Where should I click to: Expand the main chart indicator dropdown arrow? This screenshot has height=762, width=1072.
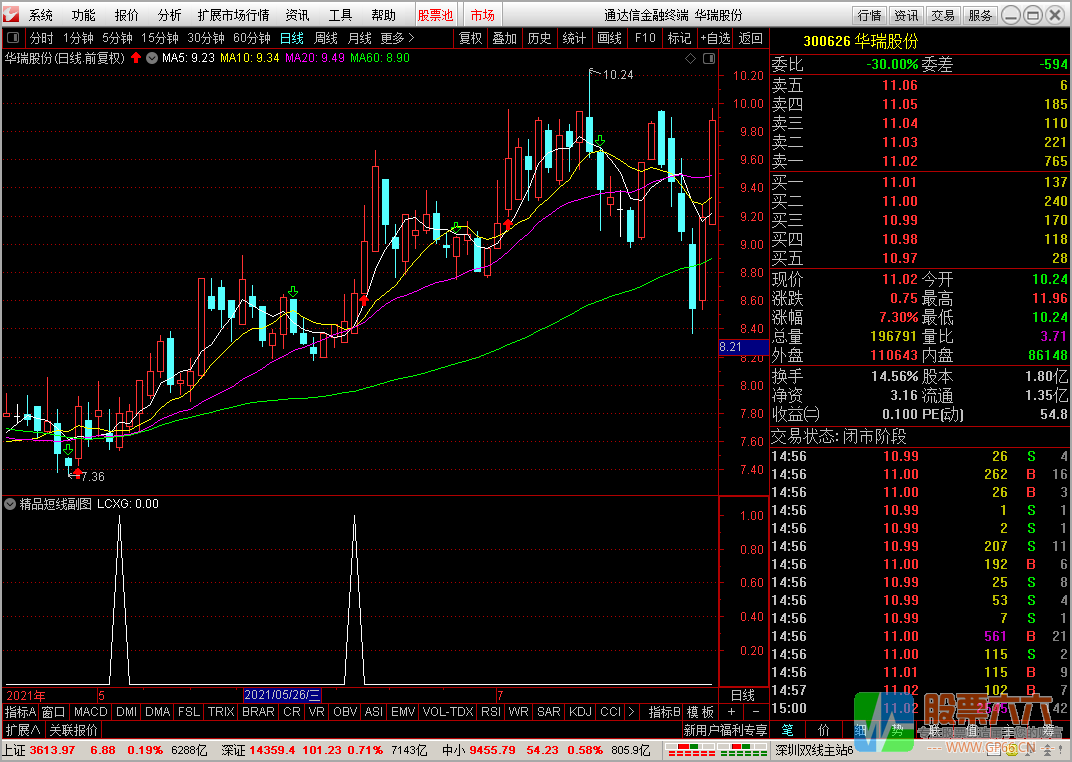(x=152, y=58)
